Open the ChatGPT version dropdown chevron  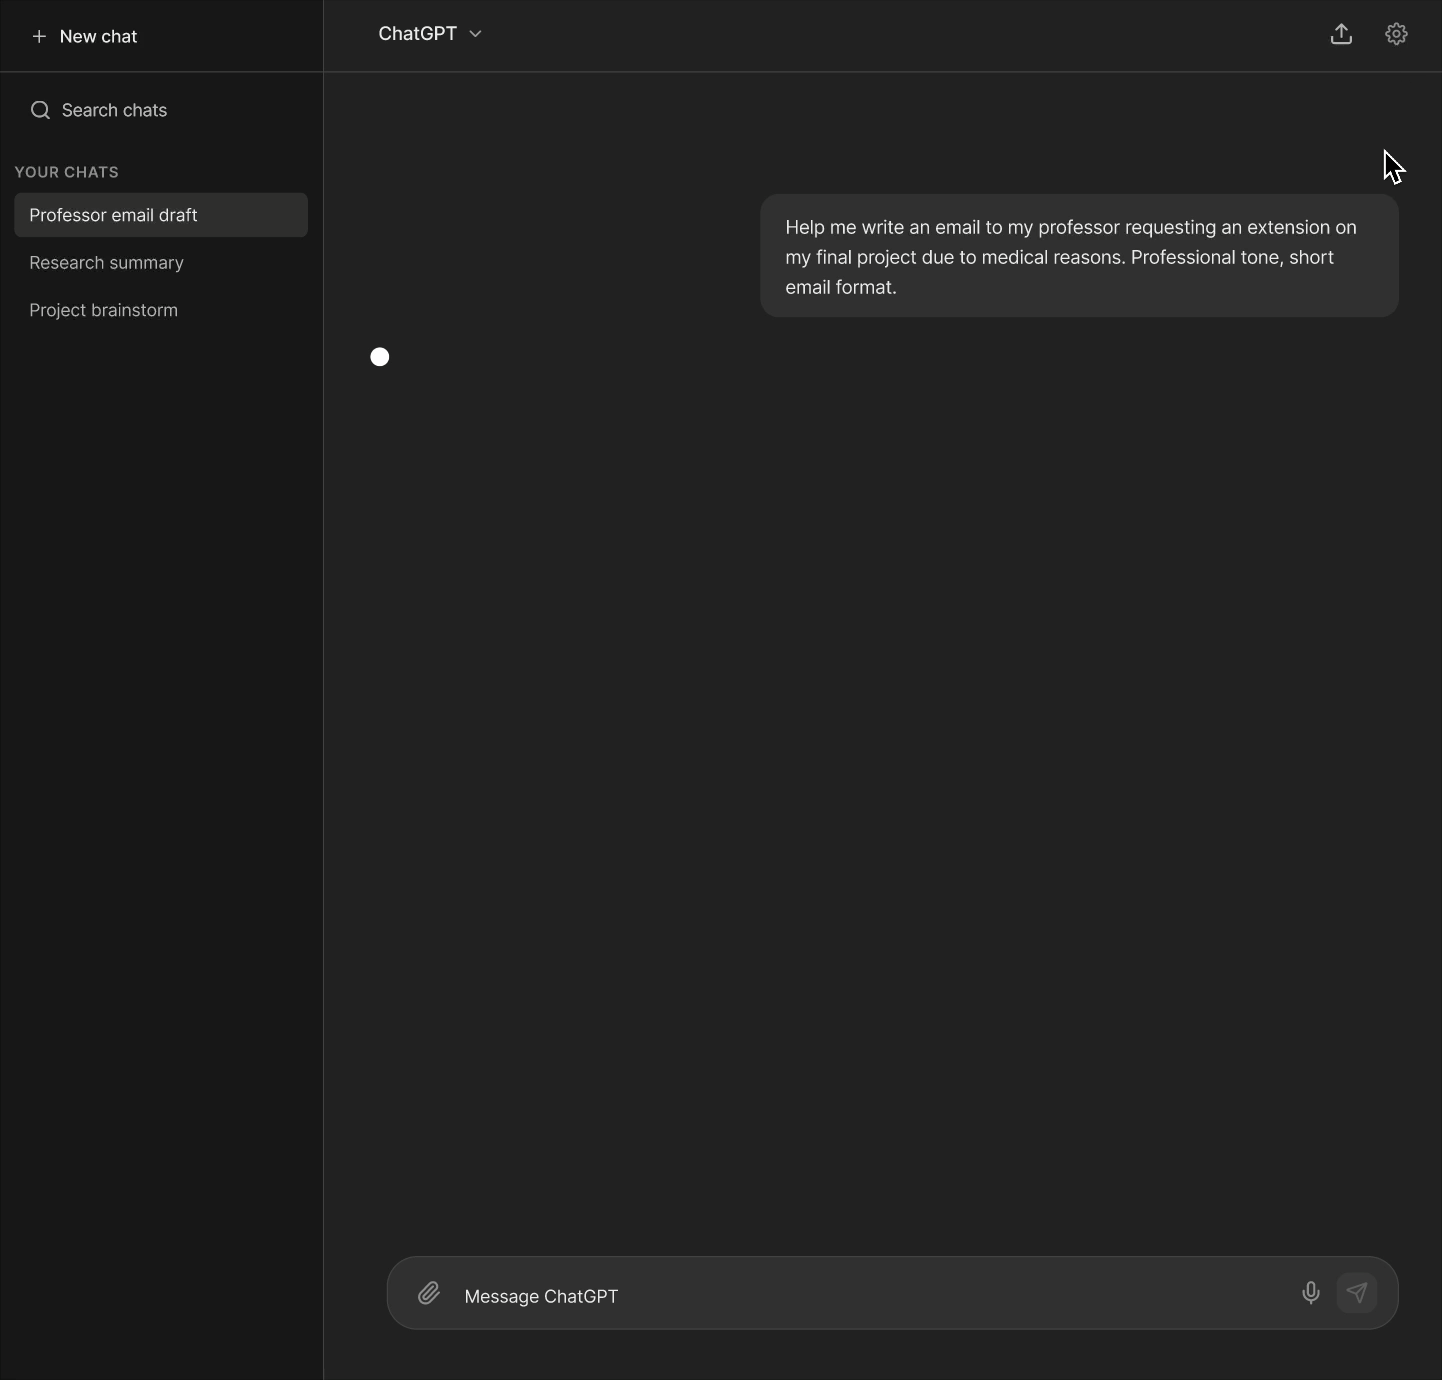pyautogui.click(x=474, y=33)
